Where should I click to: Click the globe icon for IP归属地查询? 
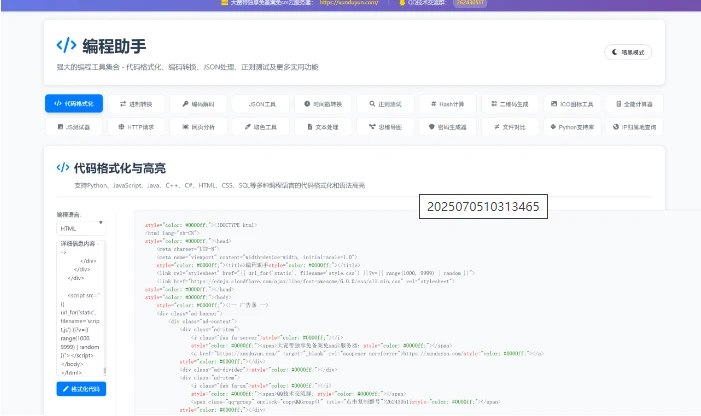(x=616, y=127)
